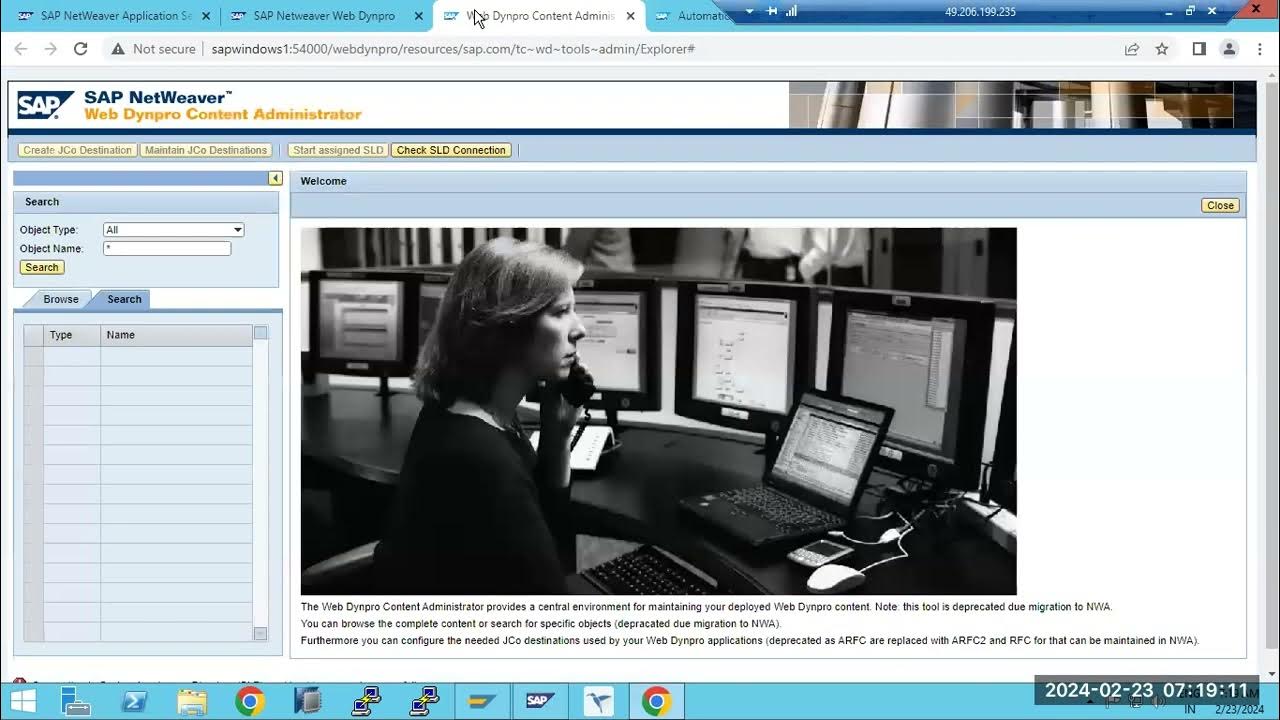Click the pin icon on the remote connection bar

772,11
